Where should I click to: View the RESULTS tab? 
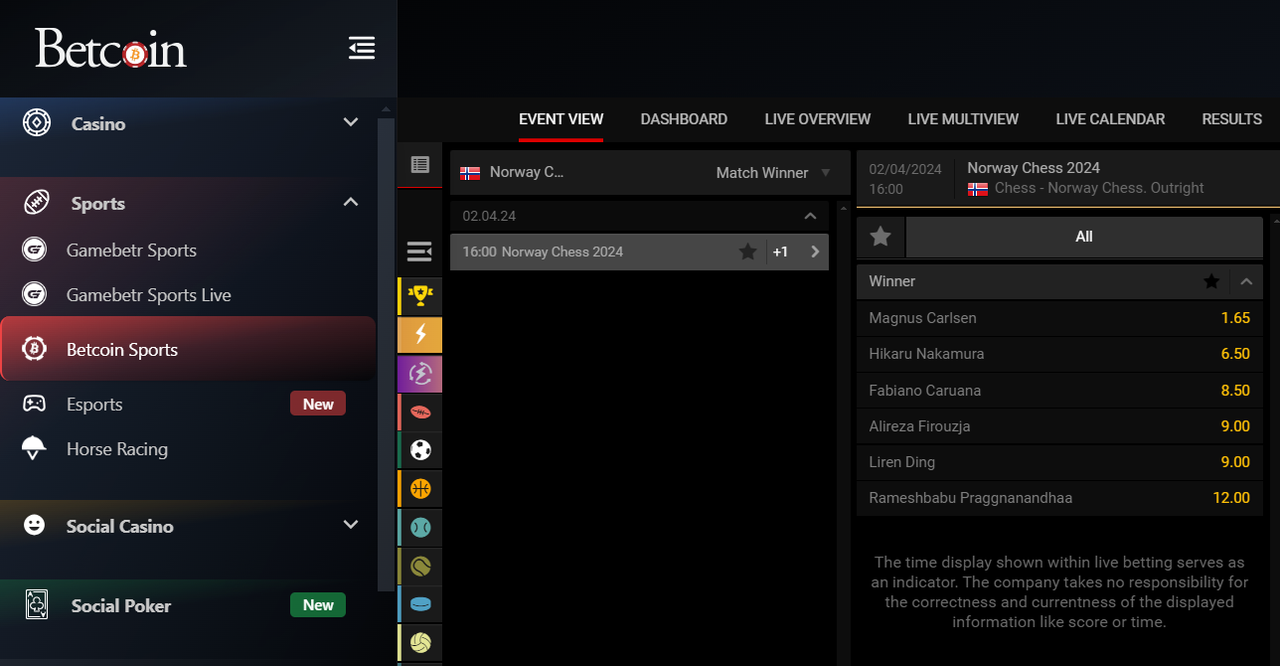(1232, 119)
